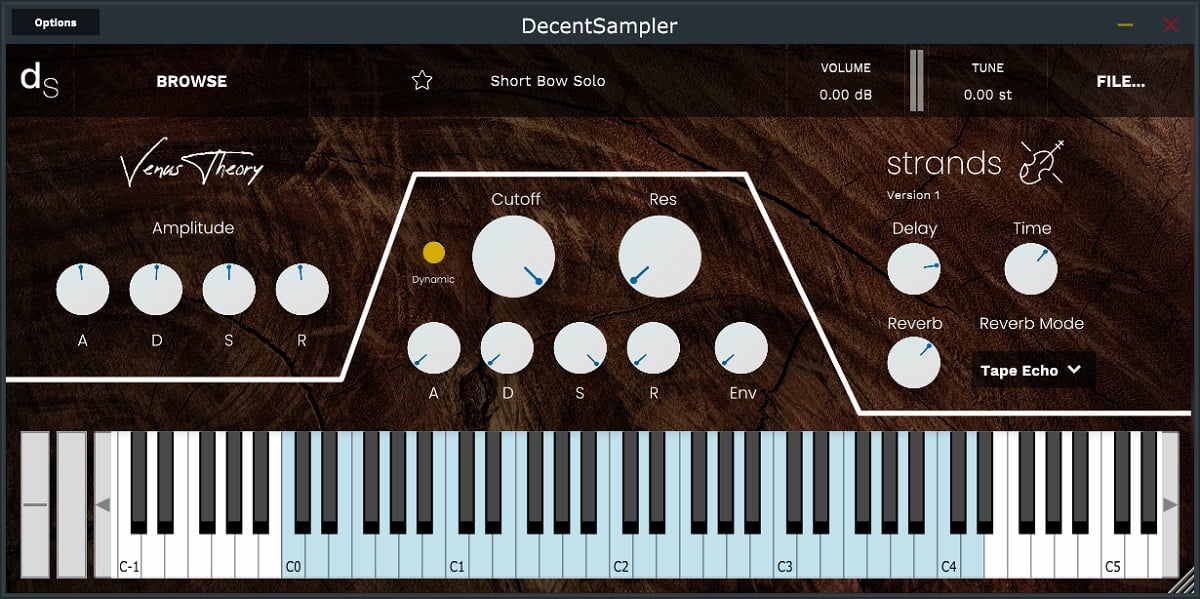Click the BROWSE button
Image resolution: width=1200 pixels, height=599 pixels.
(x=191, y=82)
